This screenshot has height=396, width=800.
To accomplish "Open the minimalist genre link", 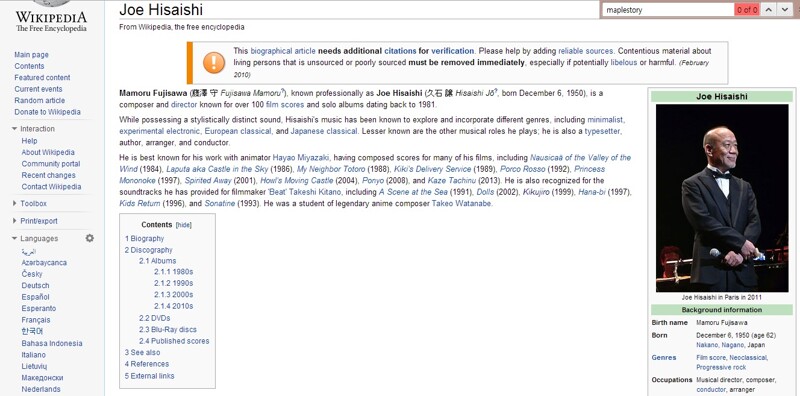I will (x=605, y=120).
